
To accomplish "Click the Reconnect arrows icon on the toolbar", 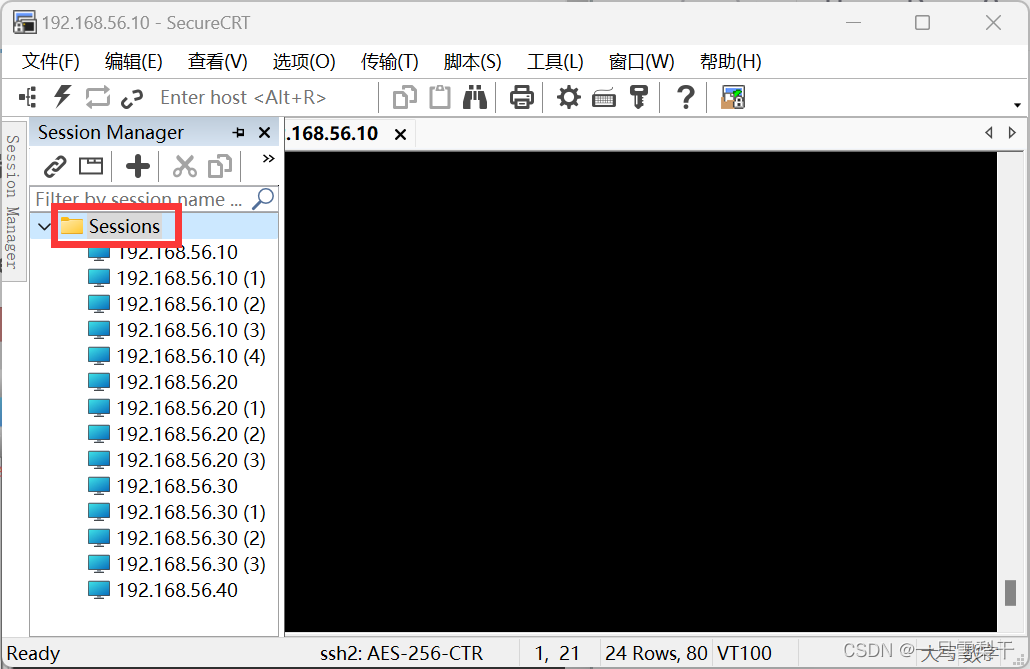I will [97, 97].
